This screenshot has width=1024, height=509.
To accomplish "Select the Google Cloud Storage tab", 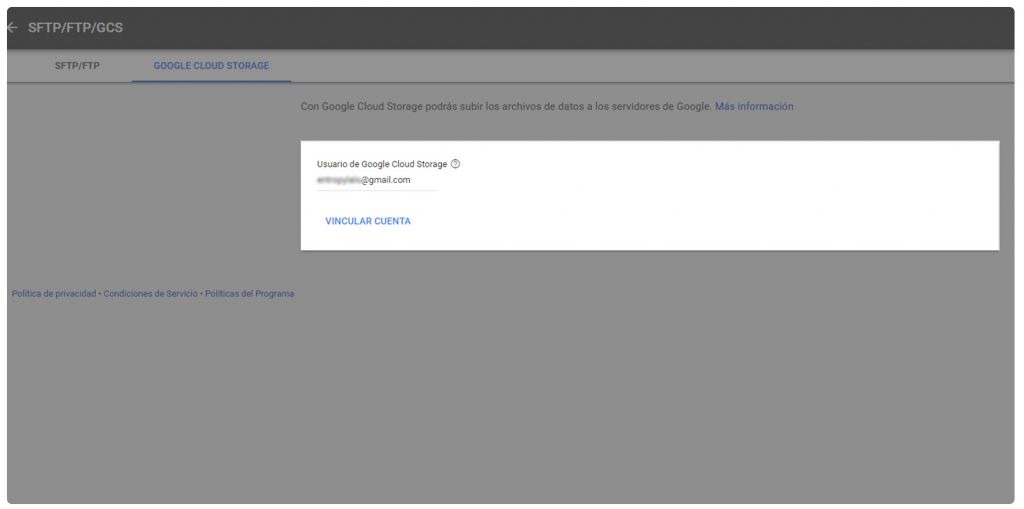I will click(x=212, y=66).
